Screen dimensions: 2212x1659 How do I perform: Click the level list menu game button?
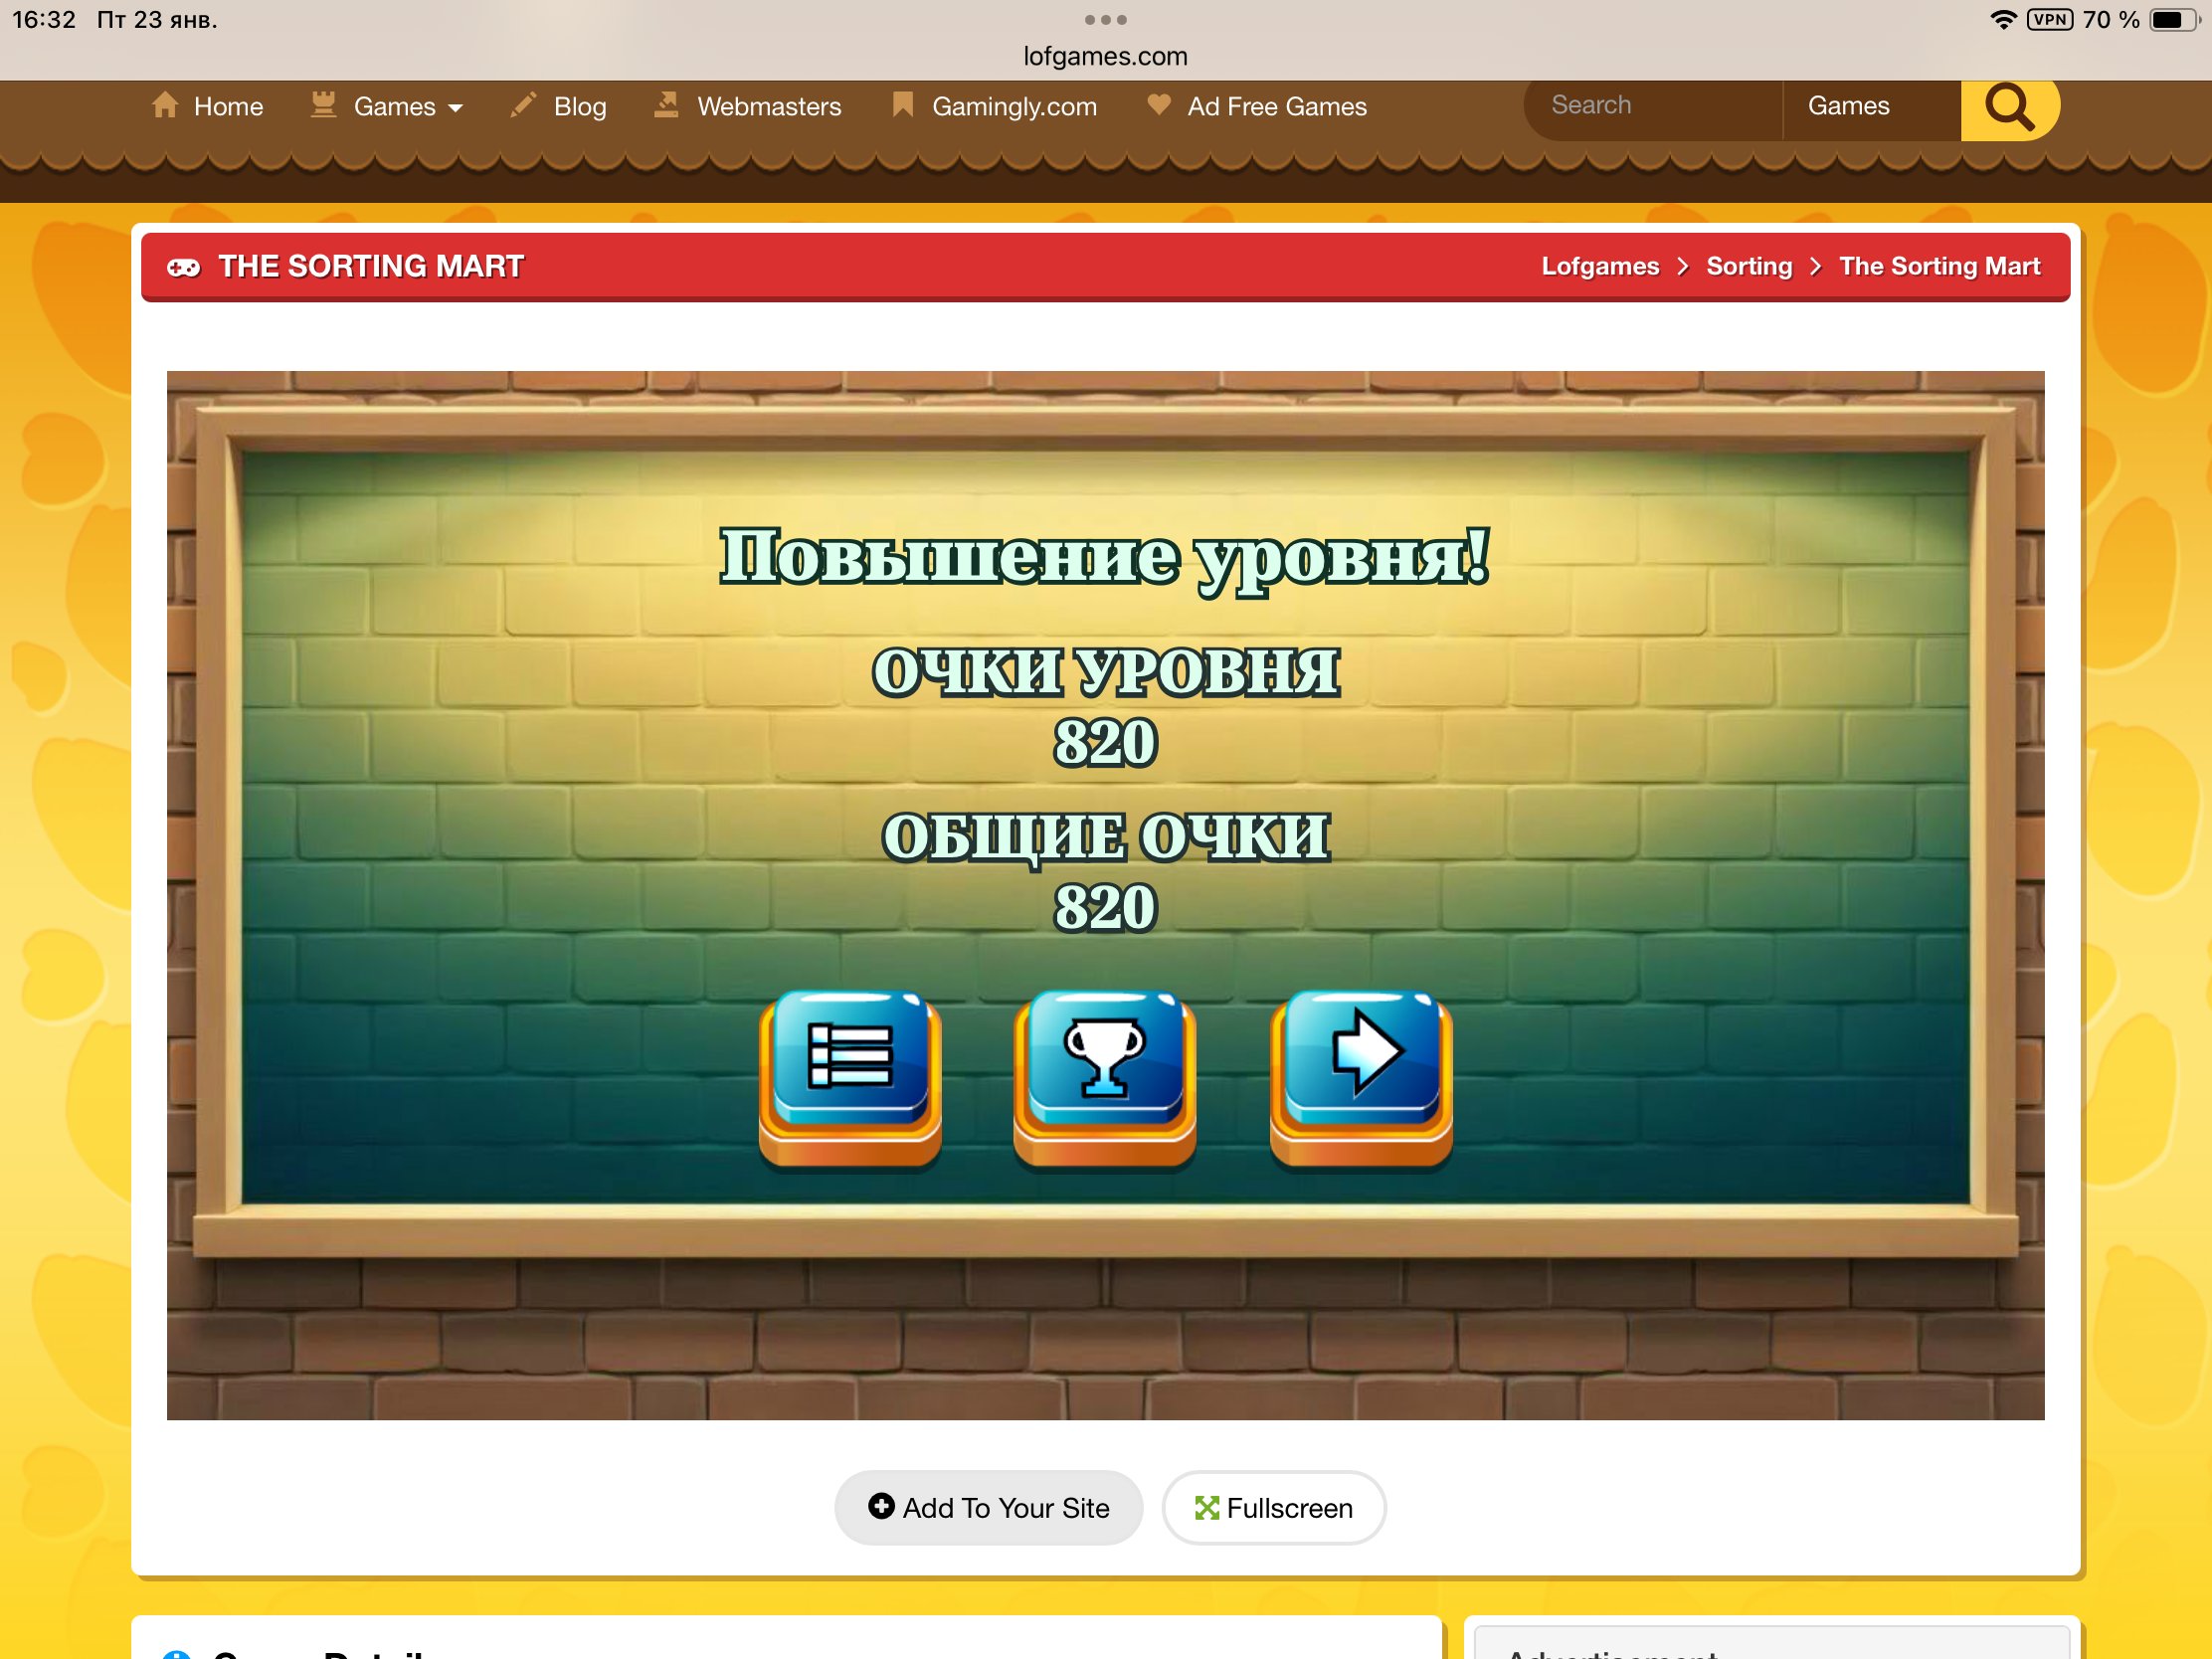pos(849,1067)
